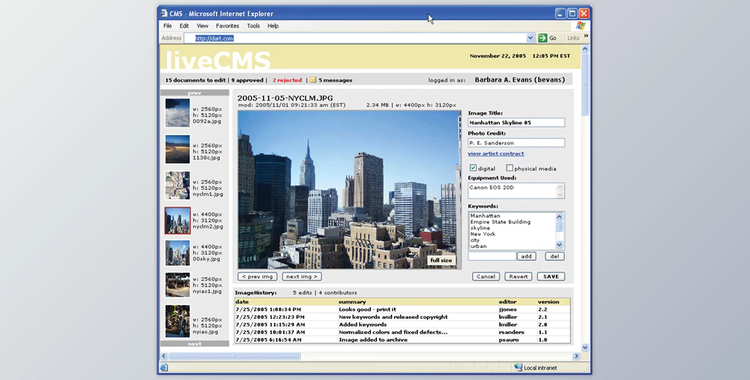Expand the Links toolbar chevron

586,36
